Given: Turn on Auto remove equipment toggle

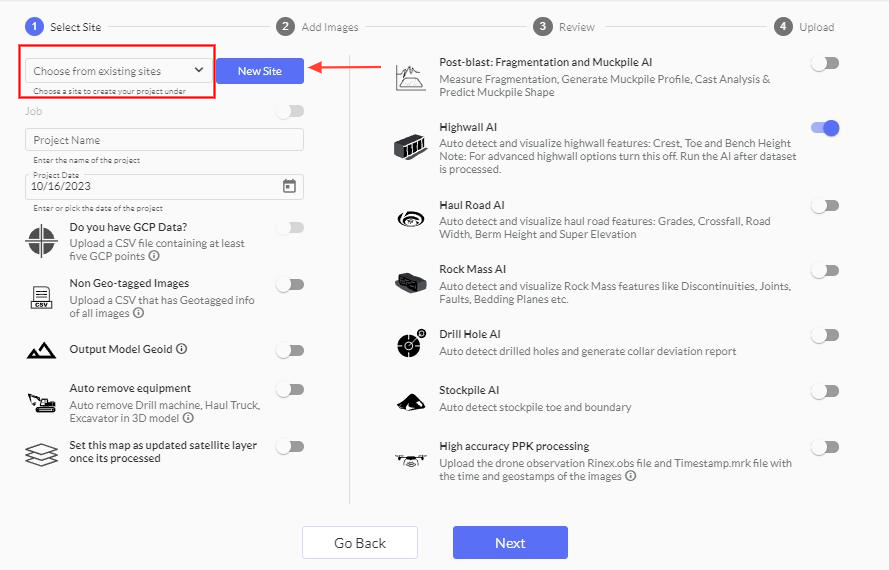Looking at the screenshot, I should tap(290, 390).
